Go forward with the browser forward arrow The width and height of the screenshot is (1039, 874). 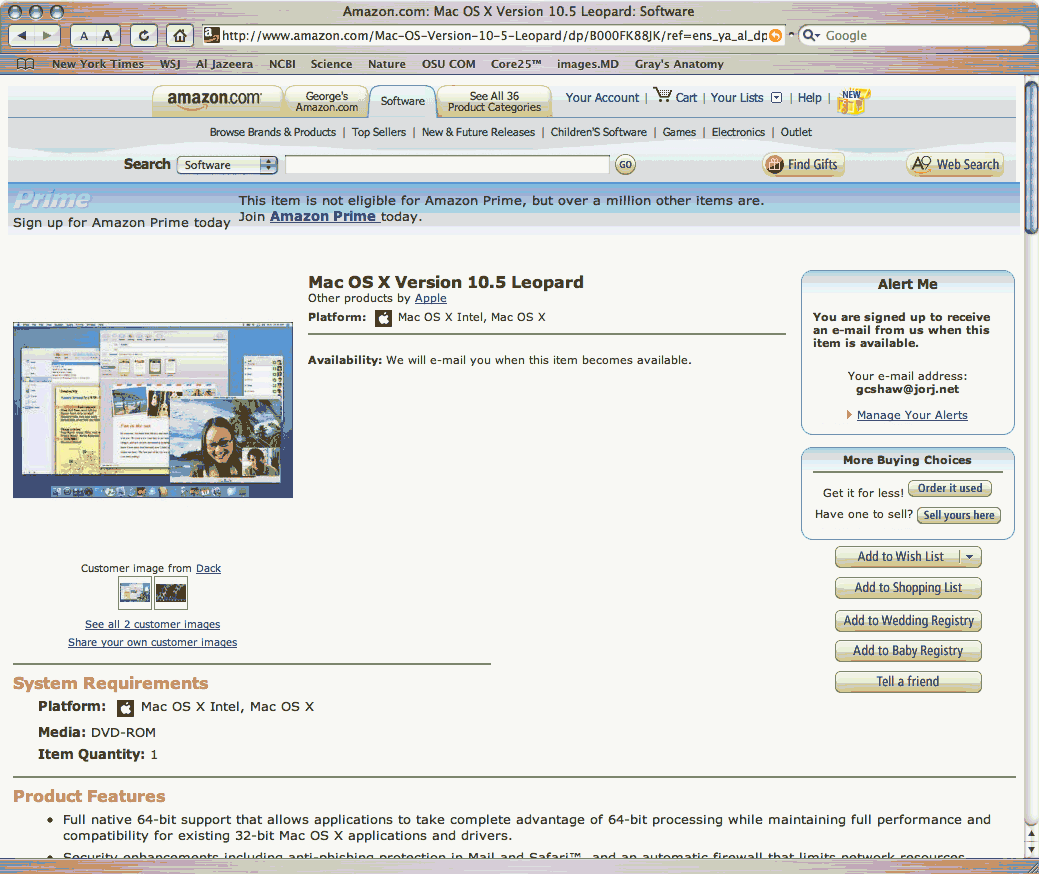tap(47, 36)
